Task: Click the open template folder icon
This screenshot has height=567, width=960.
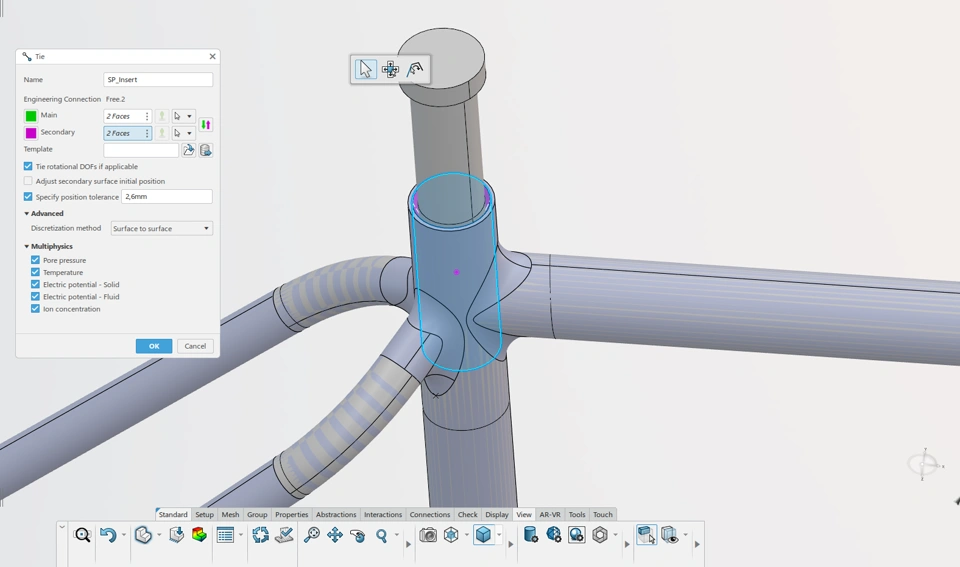Action: (189, 150)
